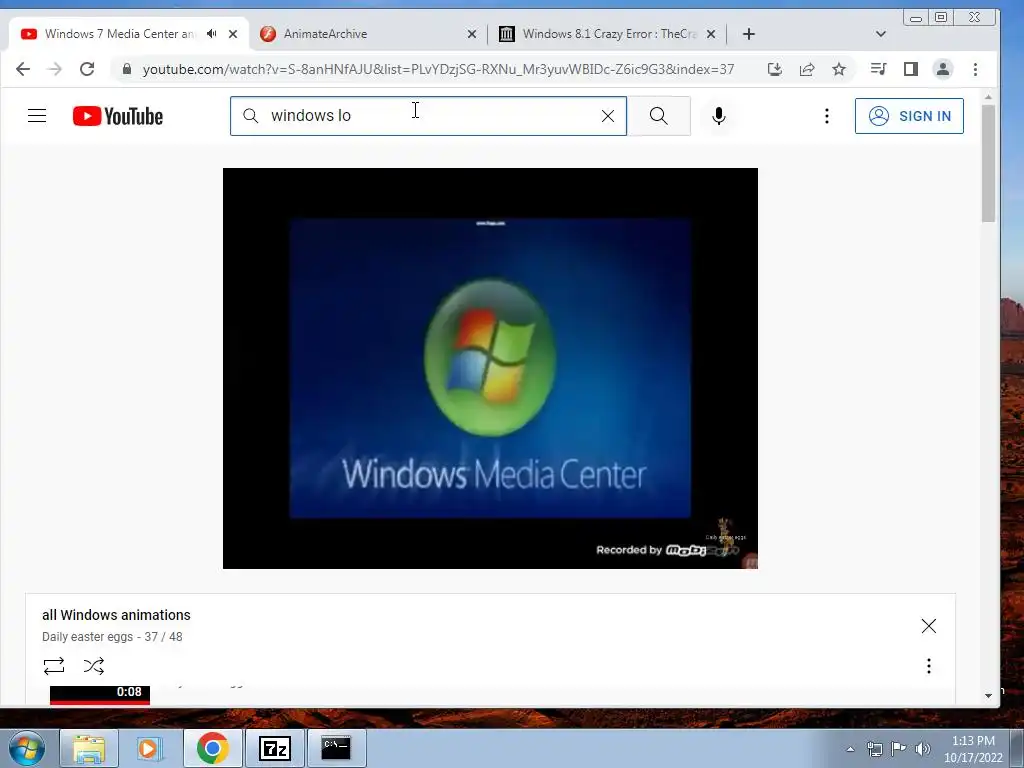
Task: Close the AnimateArchive tab
Action: (472, 34)
